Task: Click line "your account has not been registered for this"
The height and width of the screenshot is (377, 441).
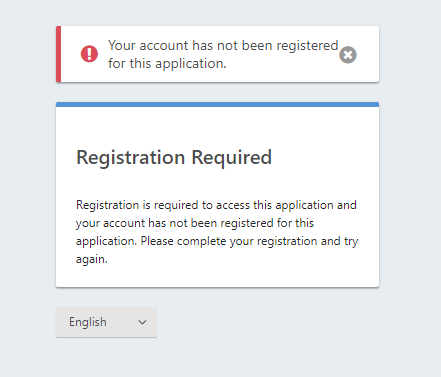Action: click(195, 223)
